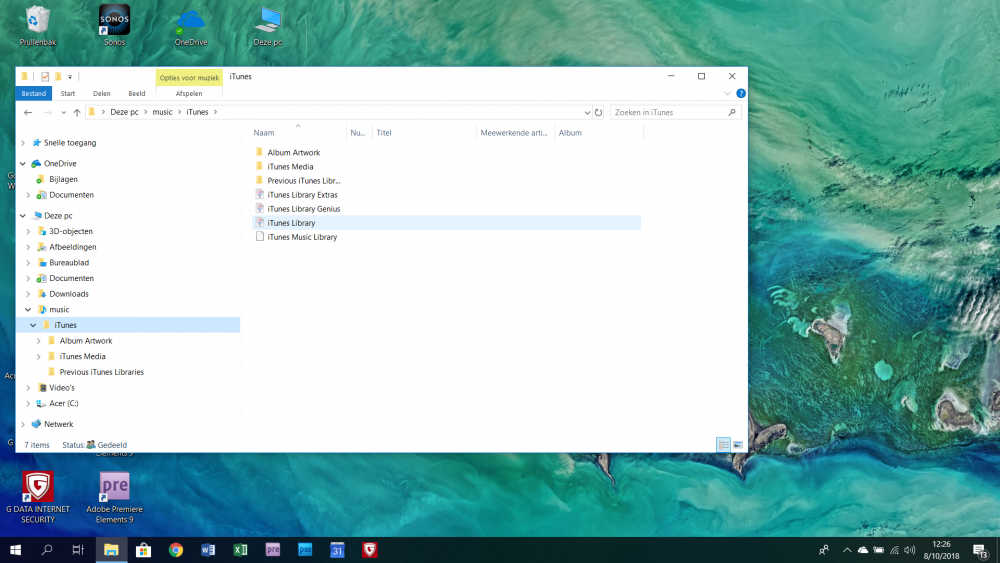1000x563 pixels.
Task: Refresh the iTunes folder view
Action: [x=599, y=113]
